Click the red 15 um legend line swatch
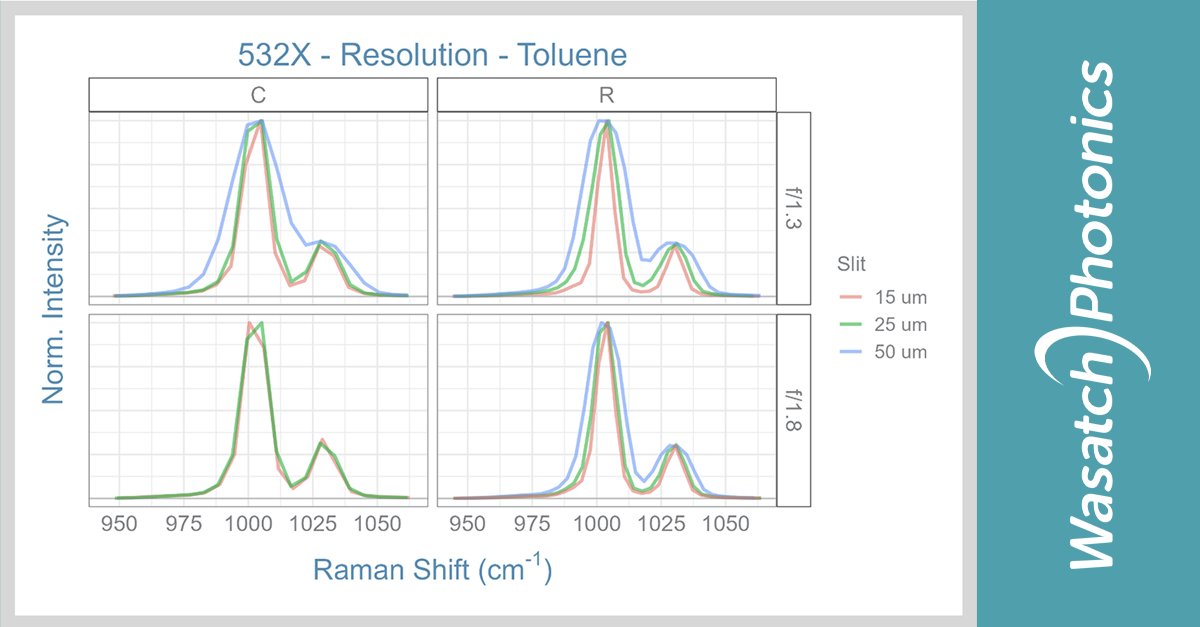 [851, 297]
